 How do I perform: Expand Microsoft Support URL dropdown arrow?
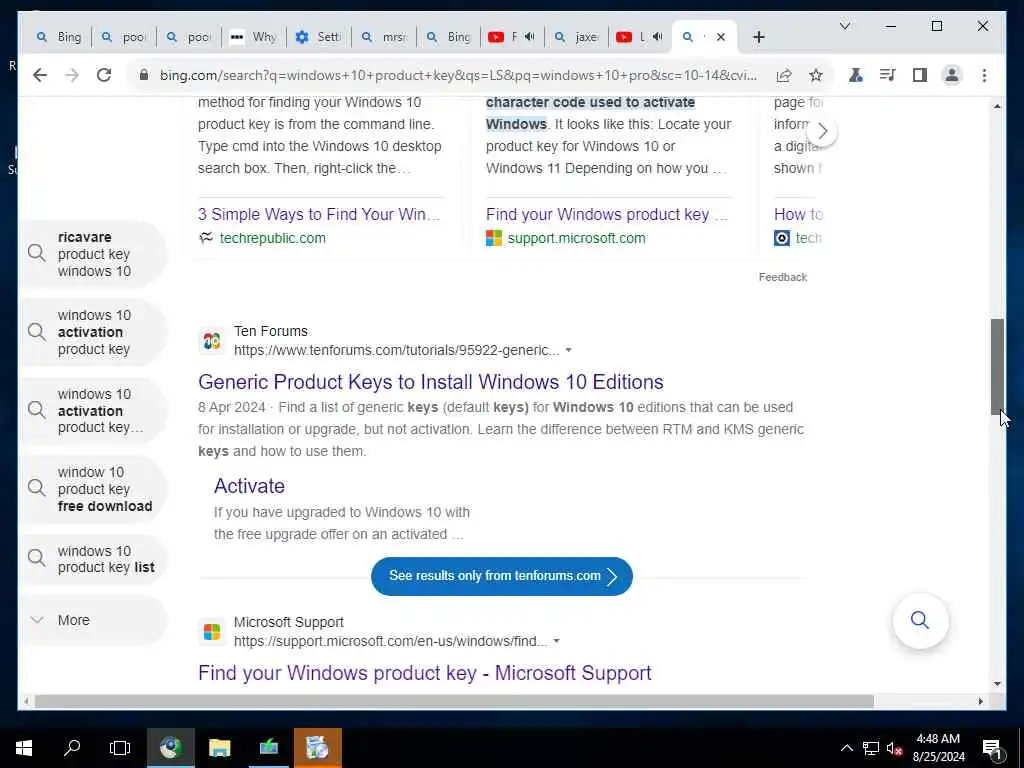coord(556,641)
